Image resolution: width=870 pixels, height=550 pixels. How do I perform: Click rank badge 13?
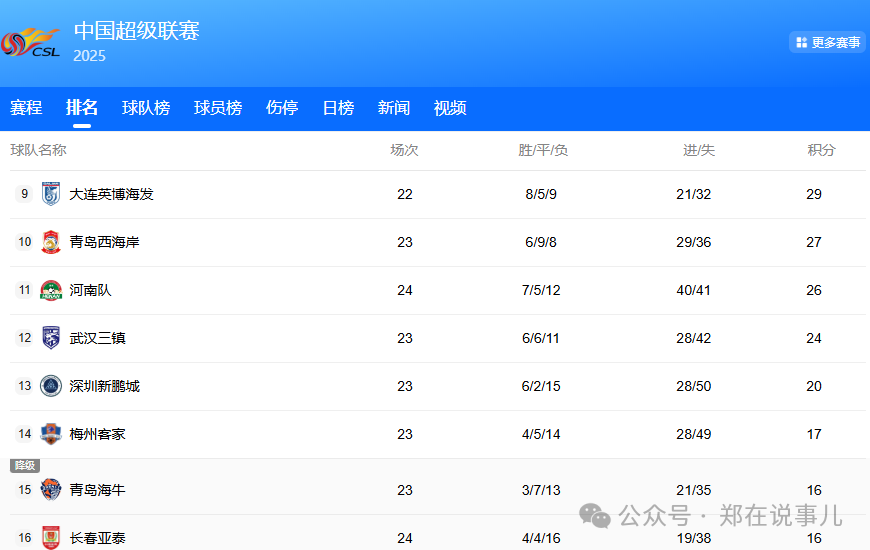(x=24, y=386)
